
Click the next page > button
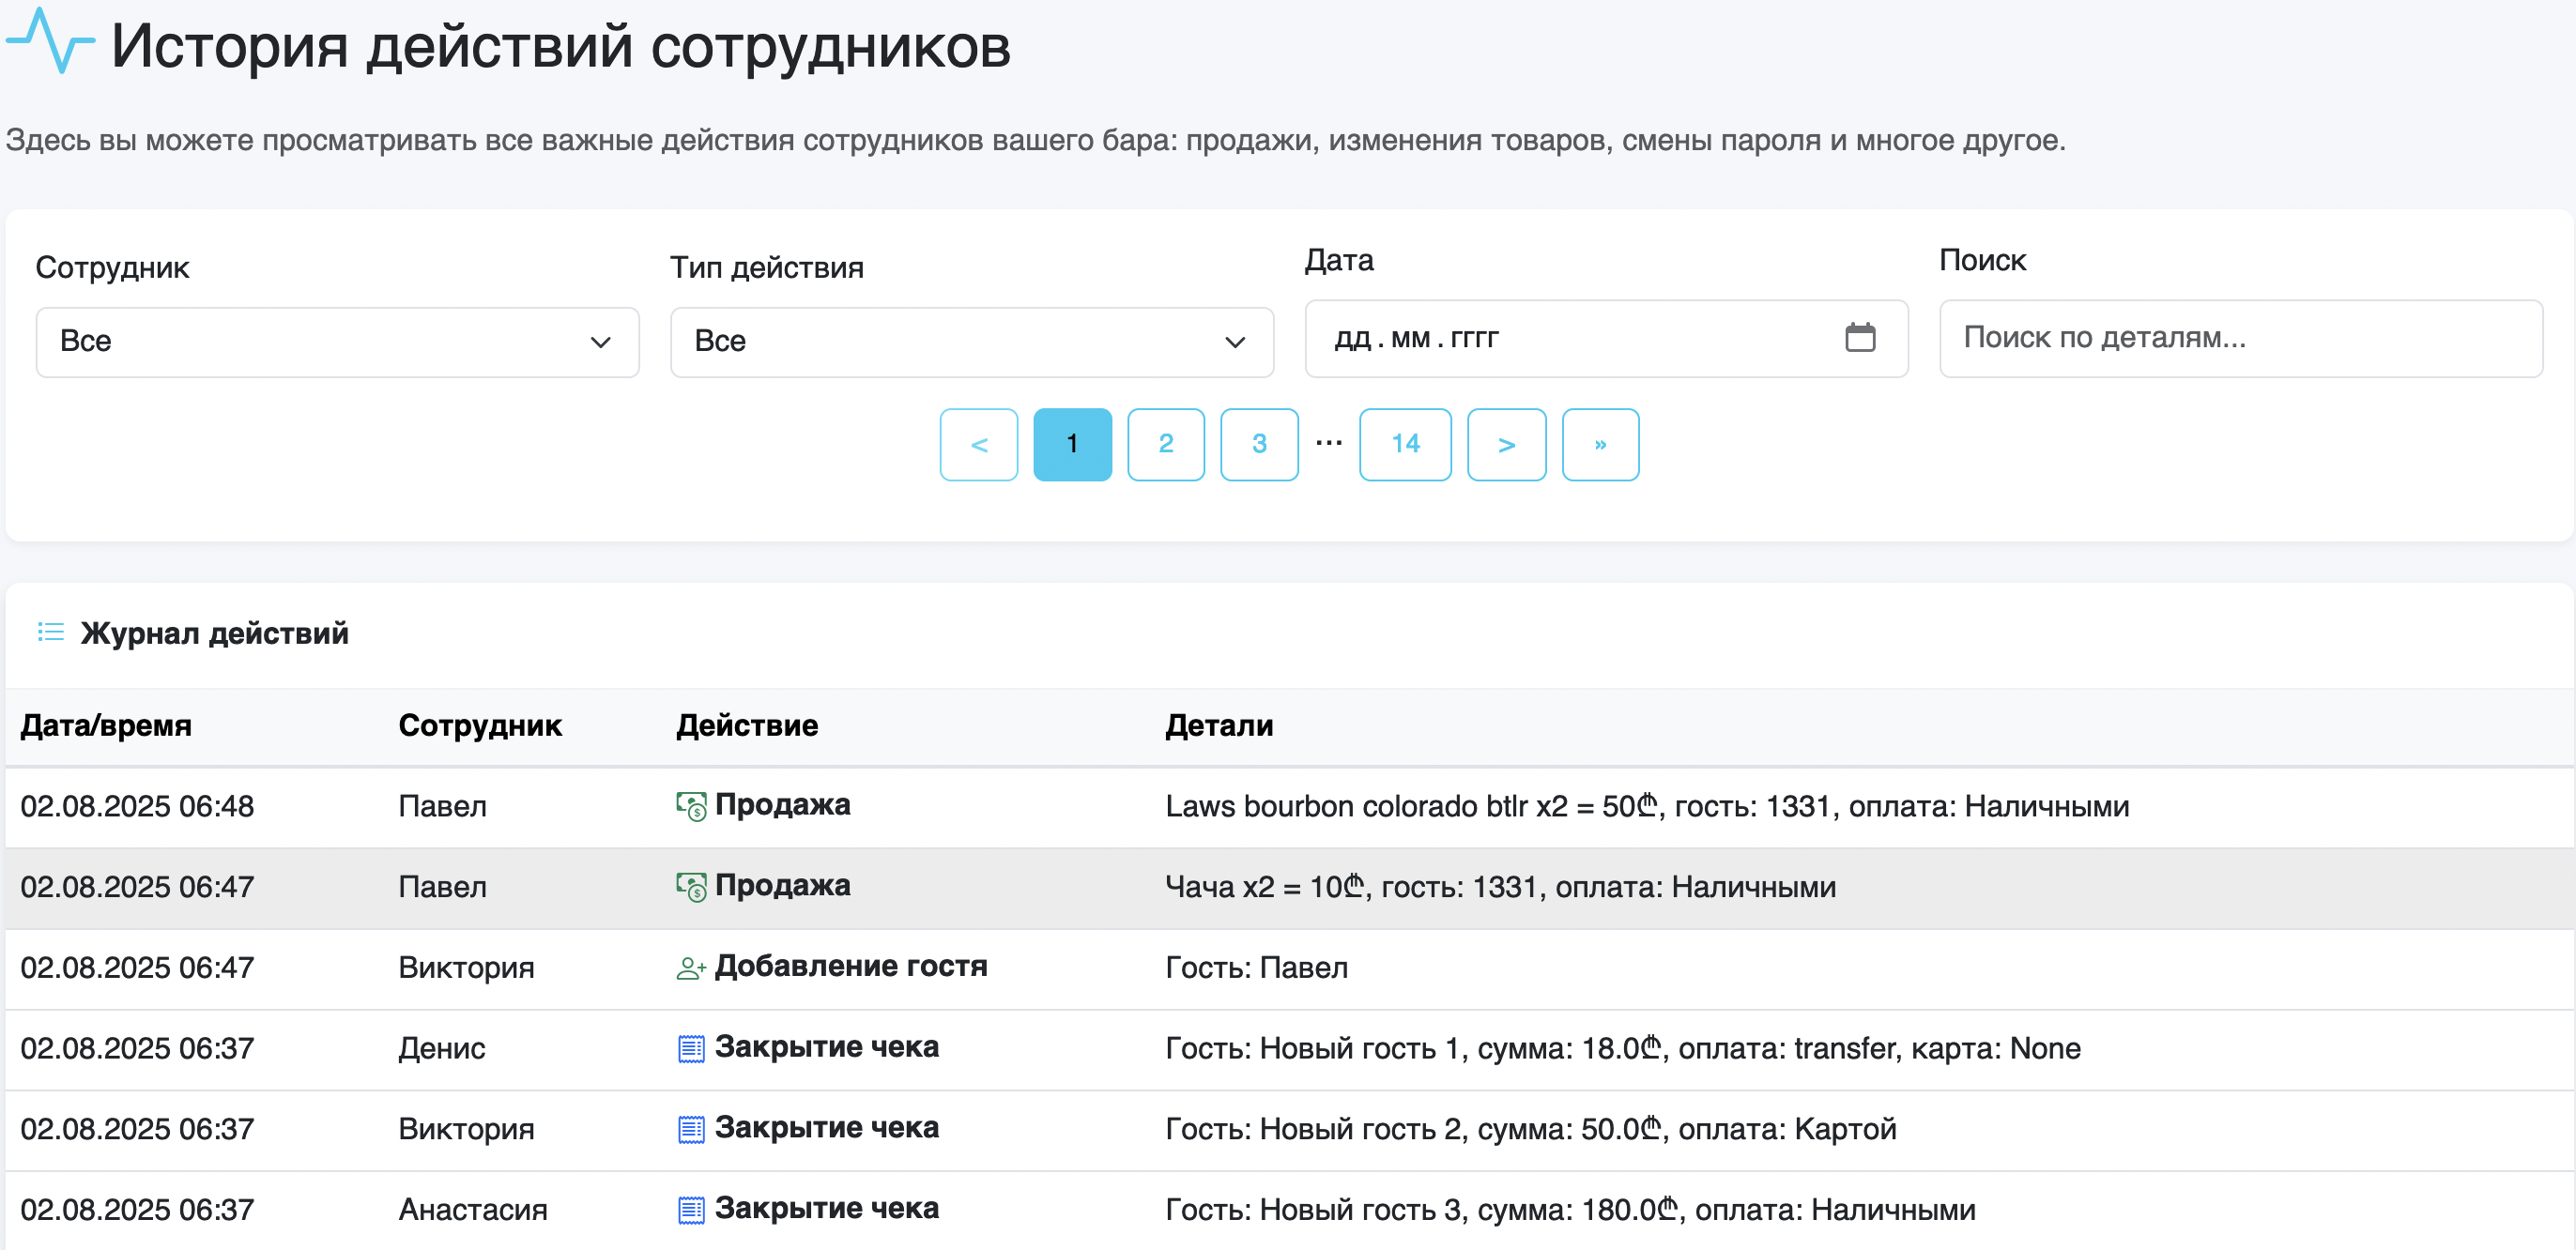click(x=1507, y=444)
